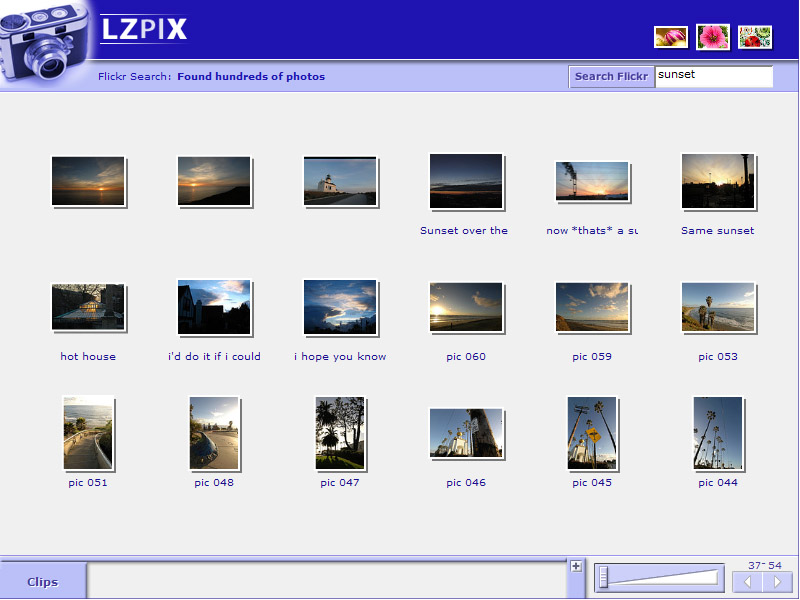This screenshot has width=800, height=600.
Task: Go to next page with right arrow
Action: 778,582
